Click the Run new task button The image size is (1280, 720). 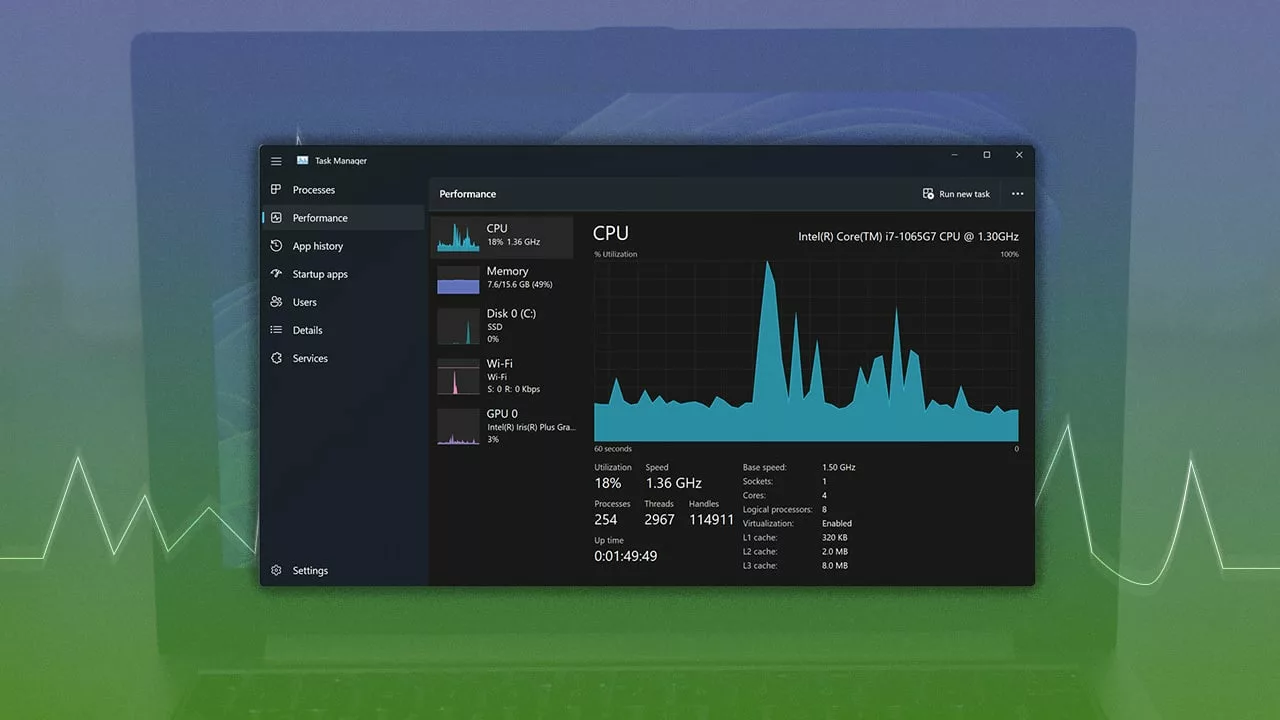pos(956,194)
